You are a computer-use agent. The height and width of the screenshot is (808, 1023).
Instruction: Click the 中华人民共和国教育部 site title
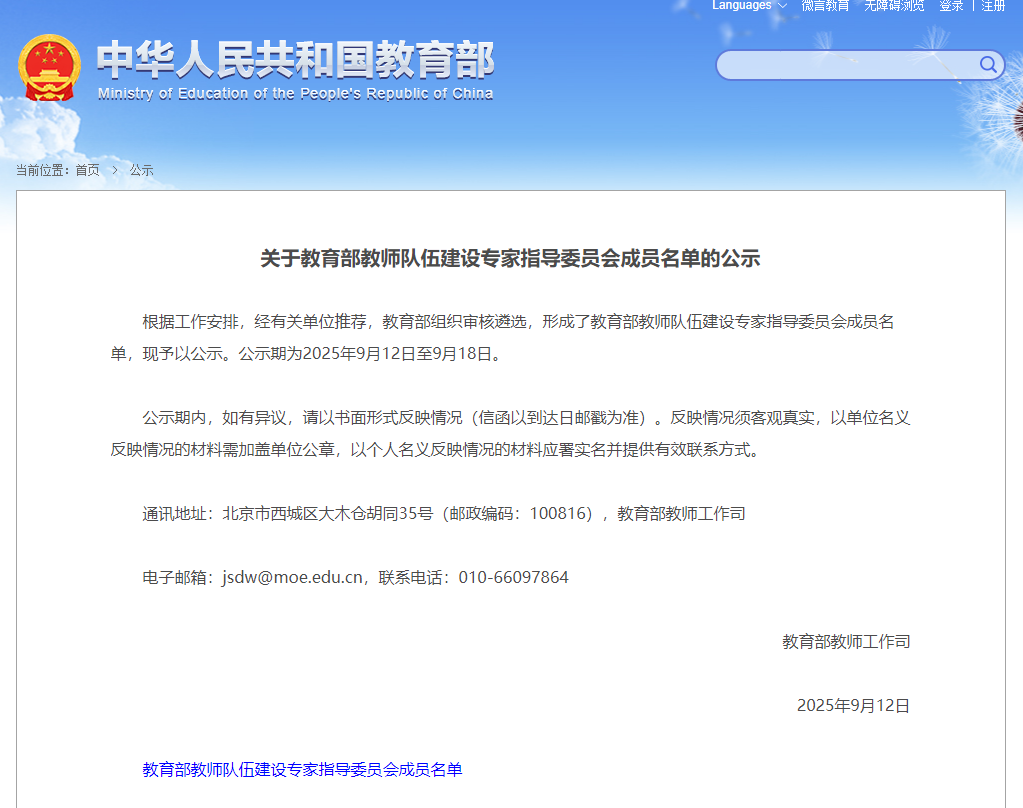point(295,61)
